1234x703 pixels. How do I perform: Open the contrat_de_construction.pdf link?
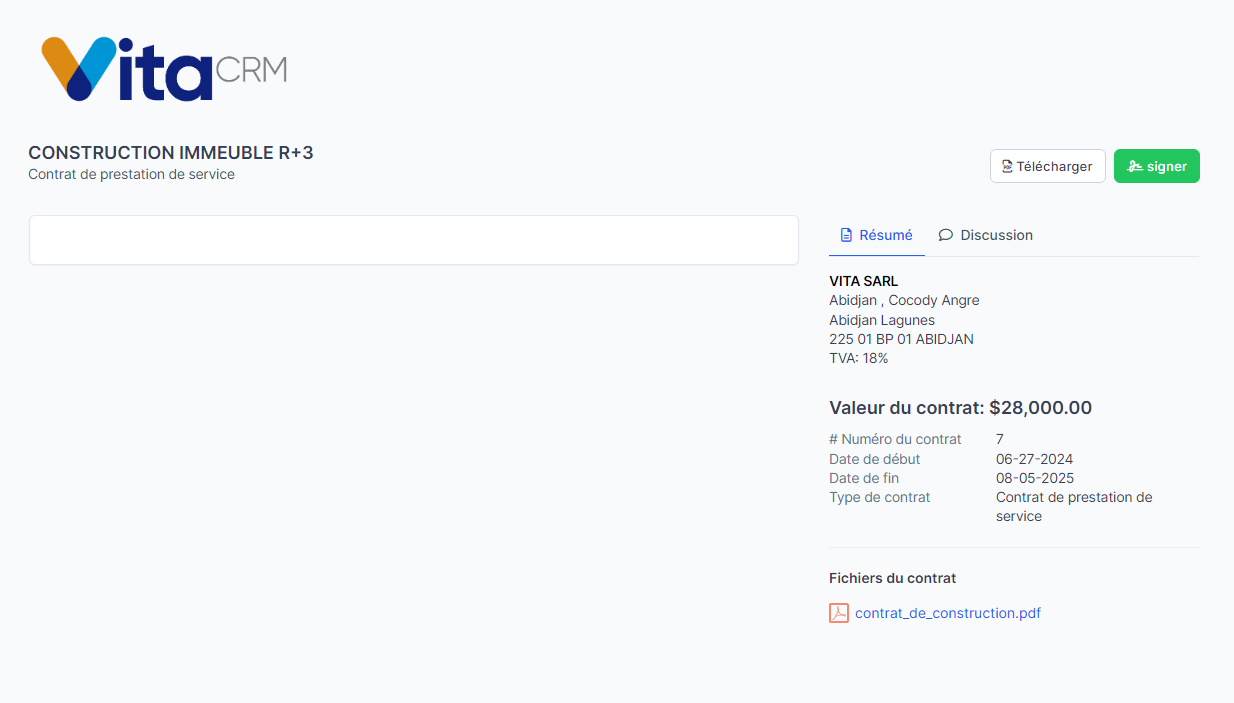pyautogui.click(x=947, y=613)
